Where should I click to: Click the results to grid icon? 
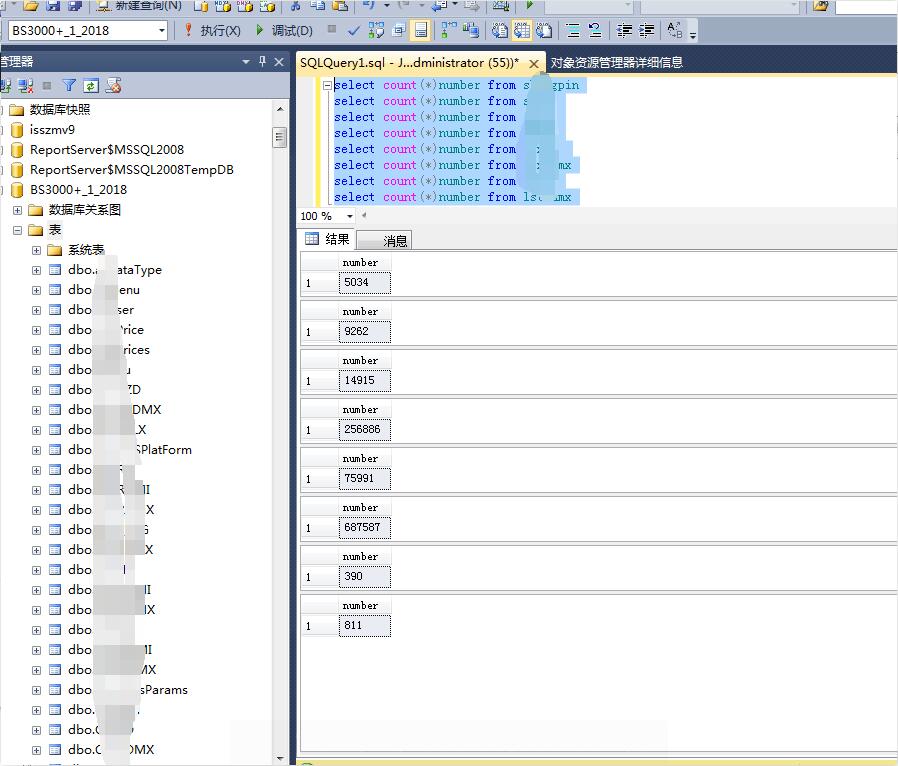click(522, 30)
